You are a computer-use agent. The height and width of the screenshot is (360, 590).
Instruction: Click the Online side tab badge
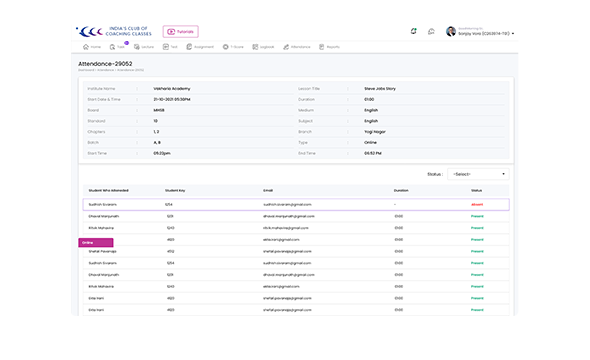96,243
